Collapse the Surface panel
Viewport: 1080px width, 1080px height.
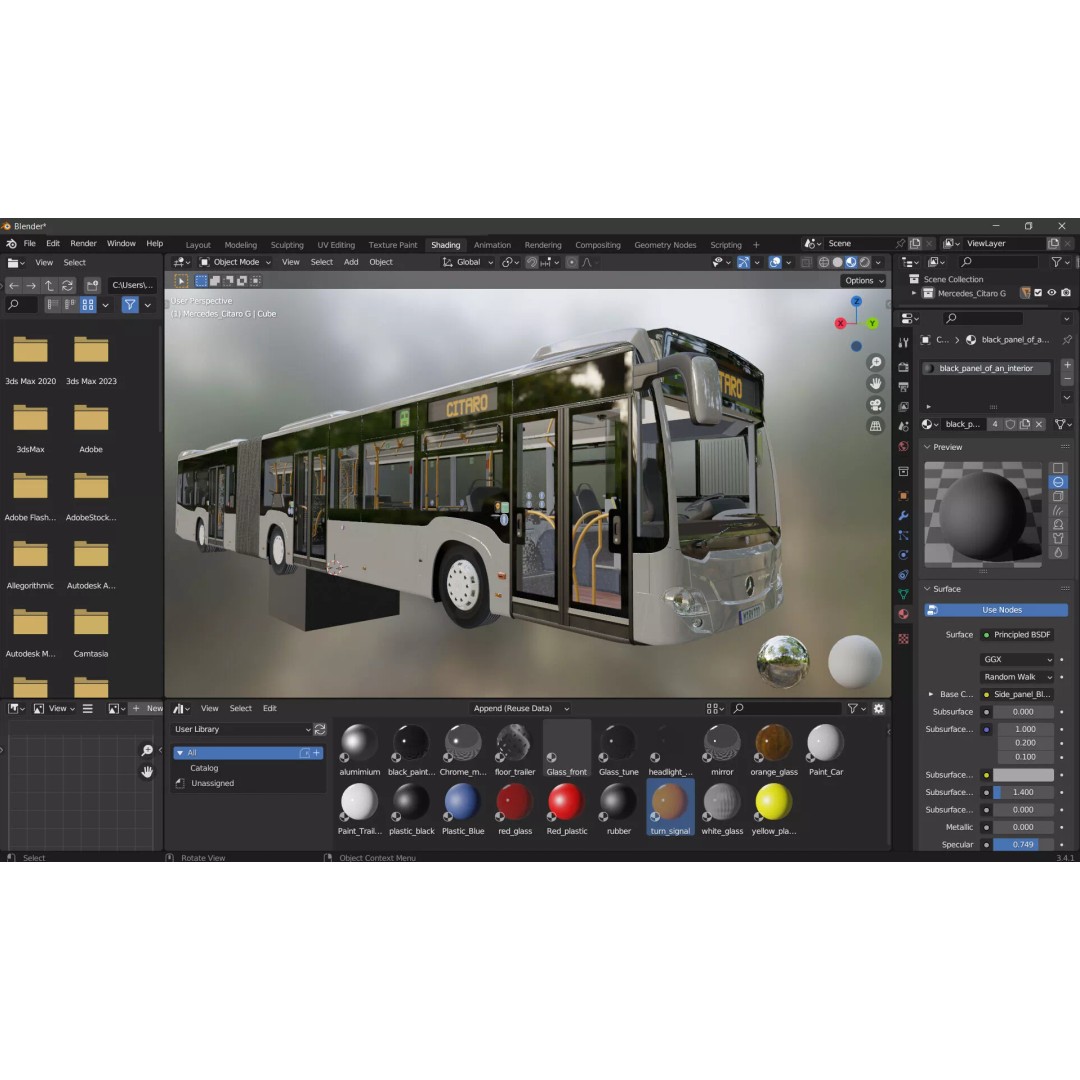coord(927,590)
